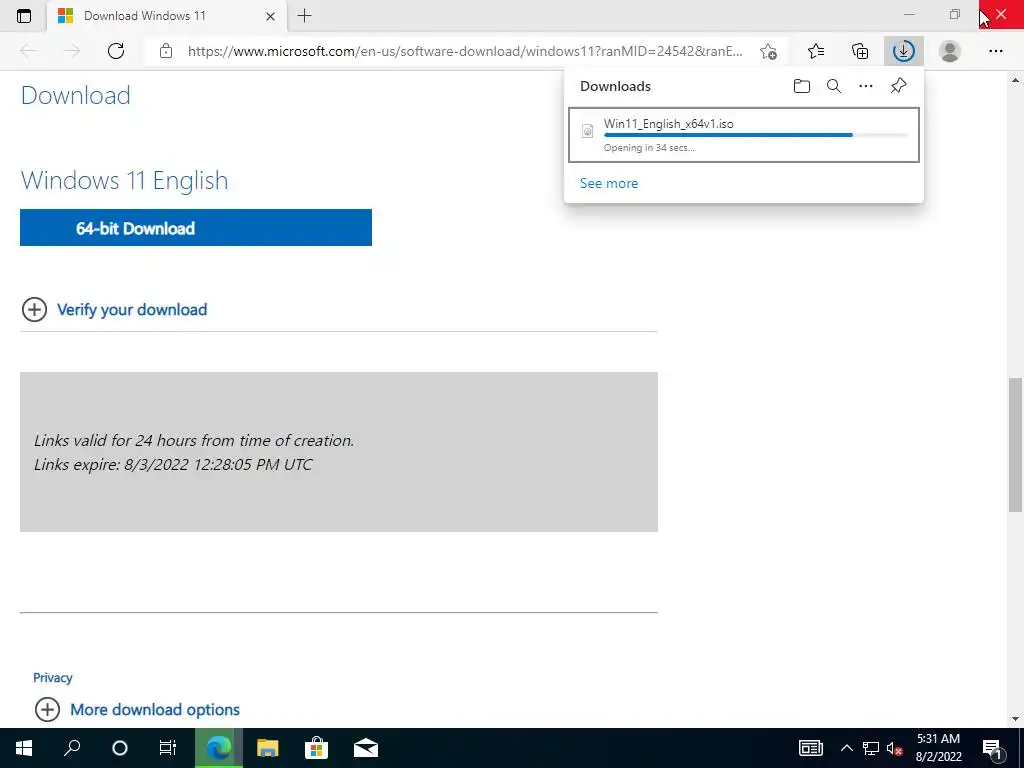Open the Windows Start menu
Viewport: 1024px width, 768px height.
[x=24, y=748]
